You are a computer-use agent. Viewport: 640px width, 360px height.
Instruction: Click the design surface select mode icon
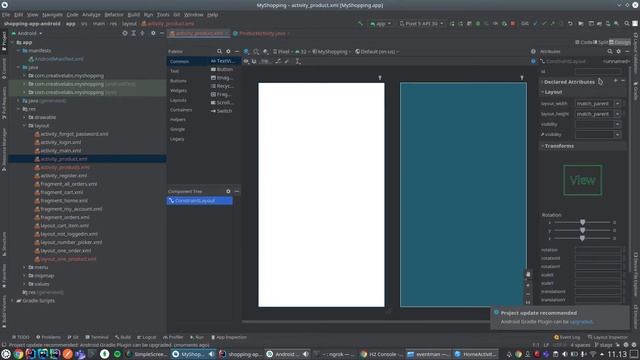246,52
